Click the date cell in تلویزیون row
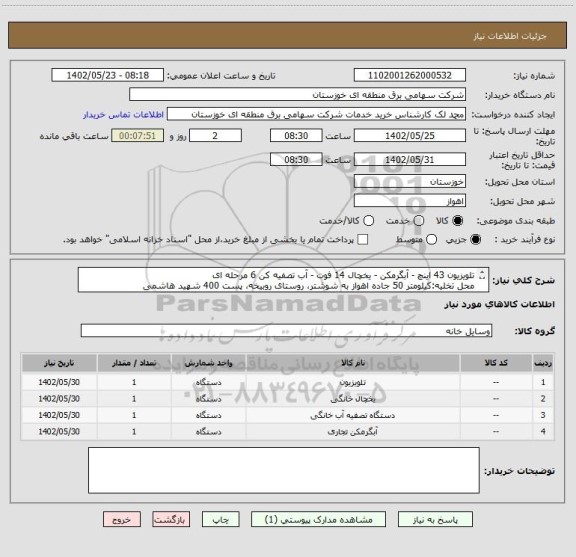Image resolution: width=576 pixels, height=557 pixels. 59,382
